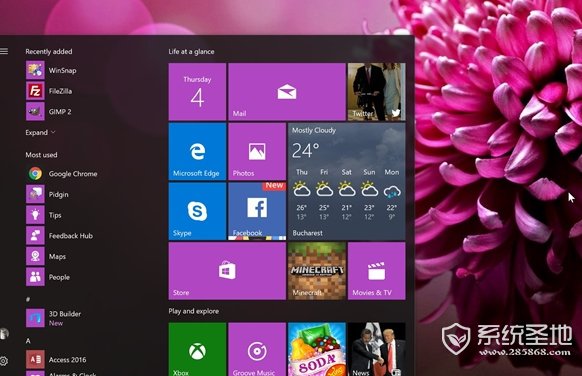
Task: Open the user account picture
Action: 4,334
